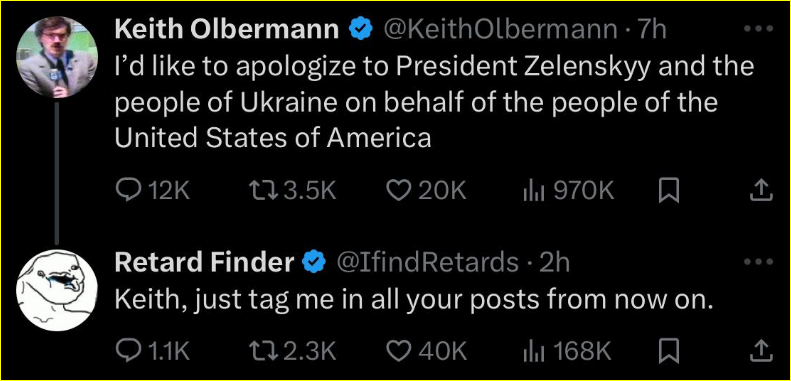View analytics for the 168K views reply

point(568,351)
